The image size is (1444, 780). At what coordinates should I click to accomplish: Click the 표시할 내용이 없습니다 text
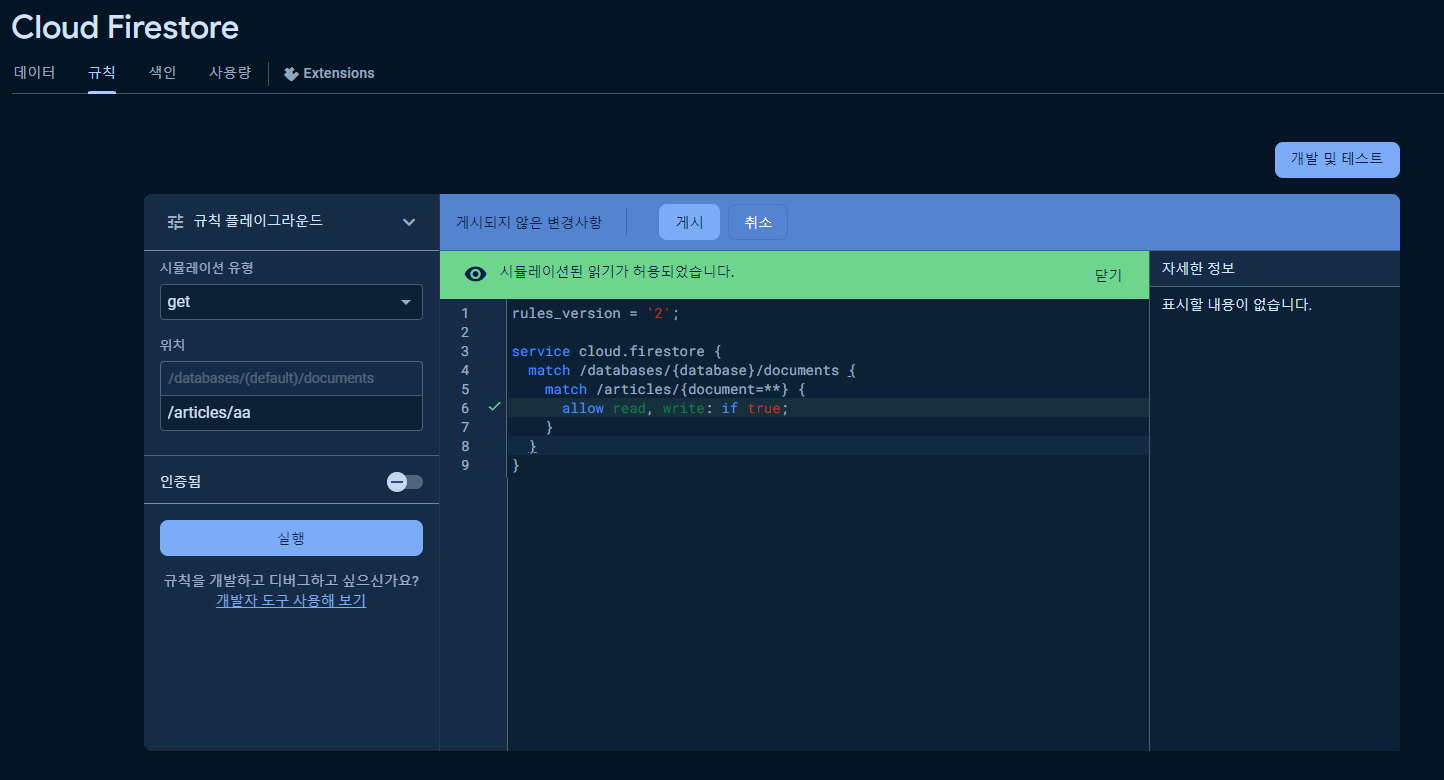click(1236, 304)
